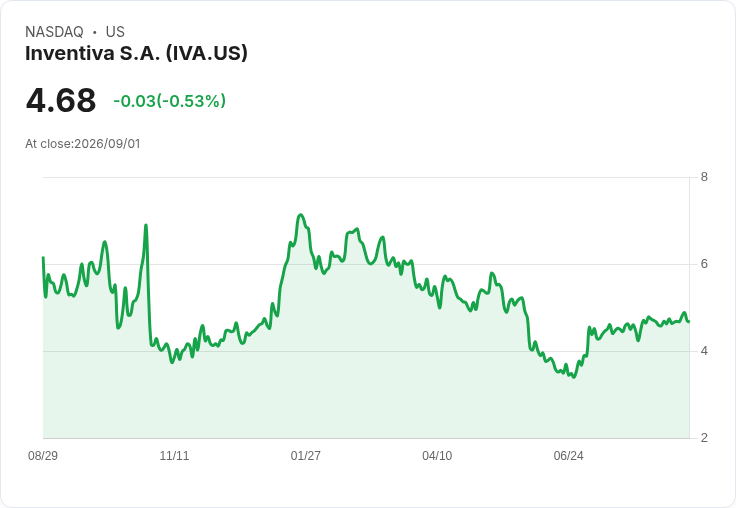Click the NASDAQ exchange label
The image size is (736, 508).
[x=54, y=32]
